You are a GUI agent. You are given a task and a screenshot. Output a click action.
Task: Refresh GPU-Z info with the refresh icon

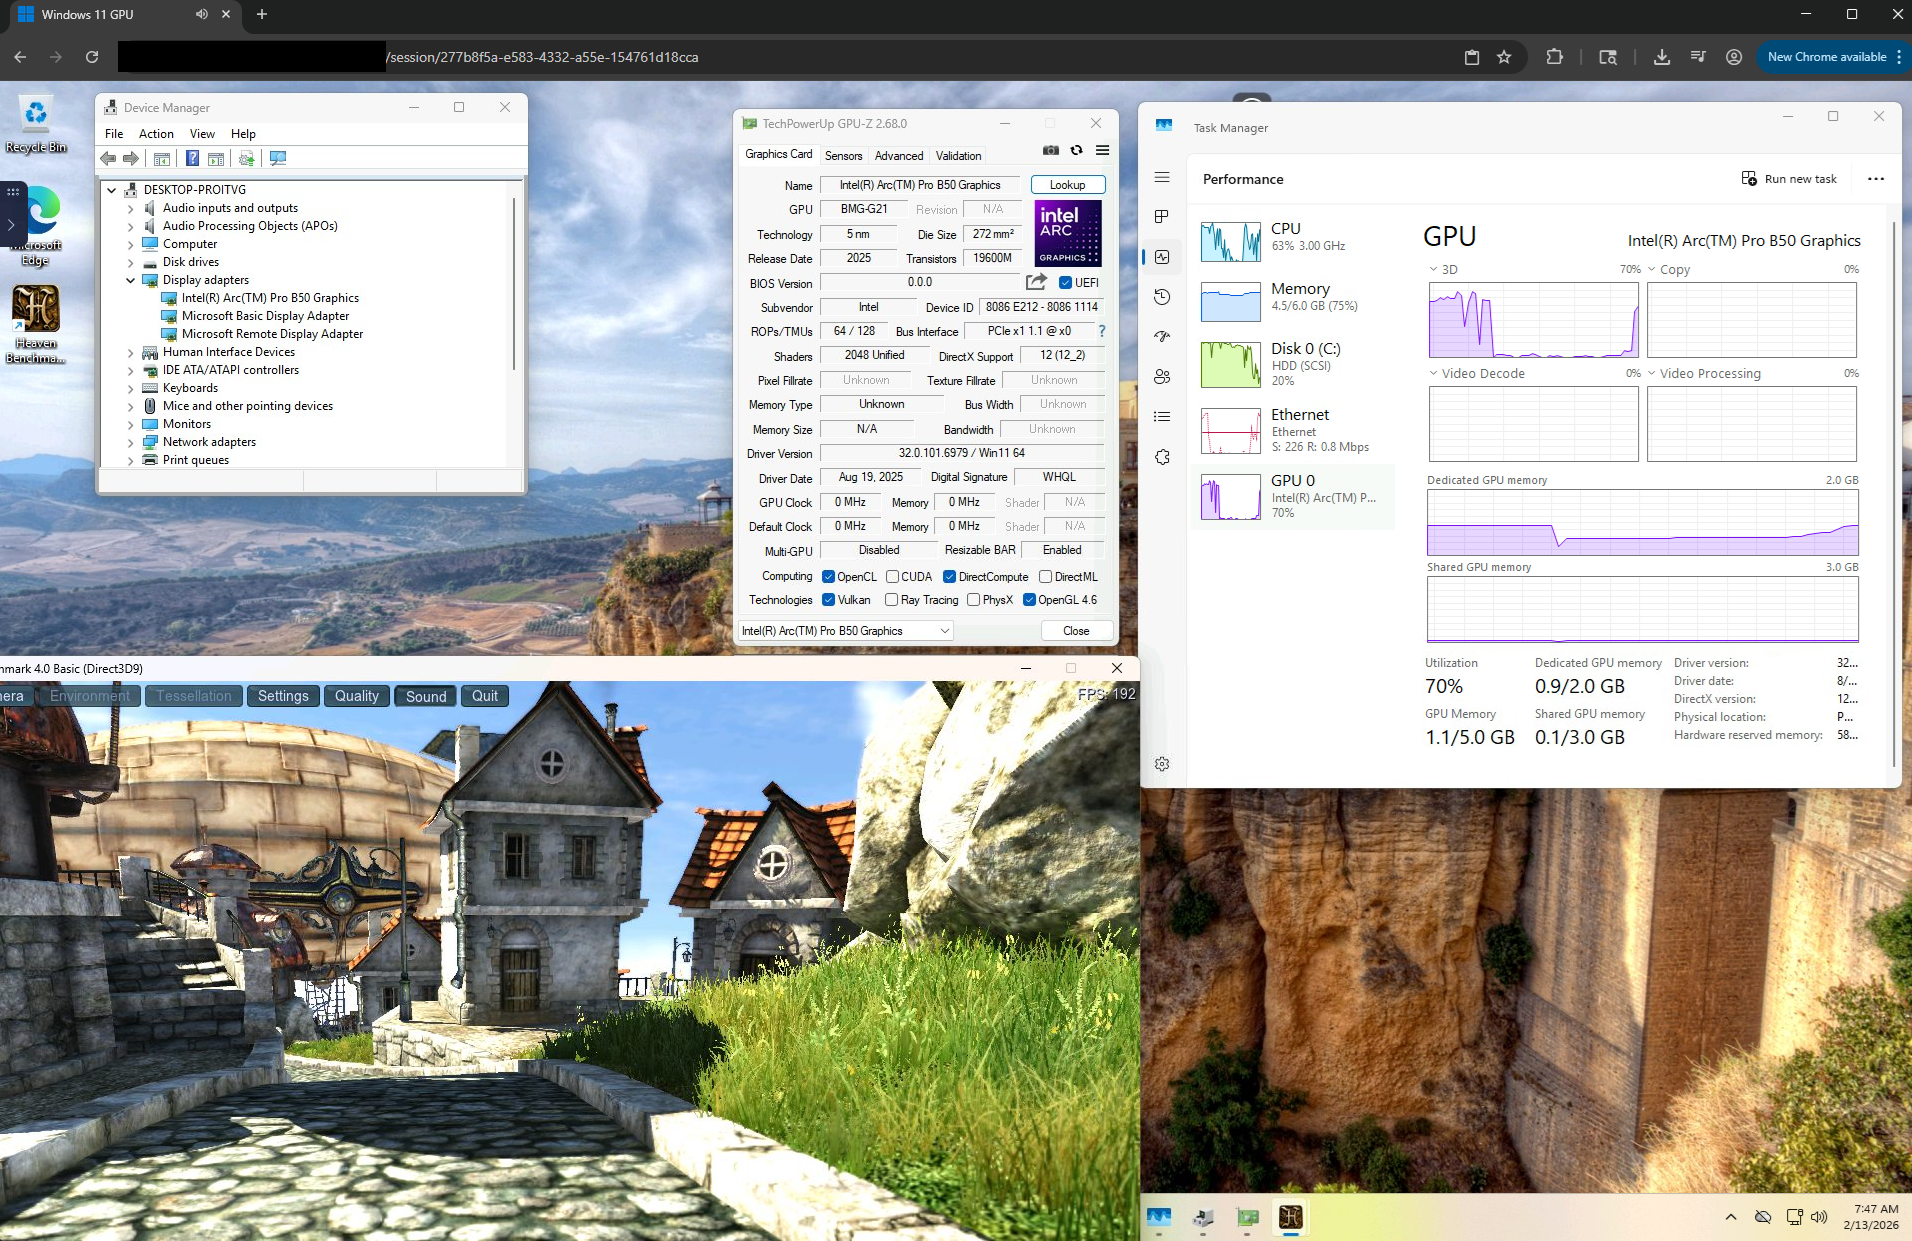tap(1077, 150)
